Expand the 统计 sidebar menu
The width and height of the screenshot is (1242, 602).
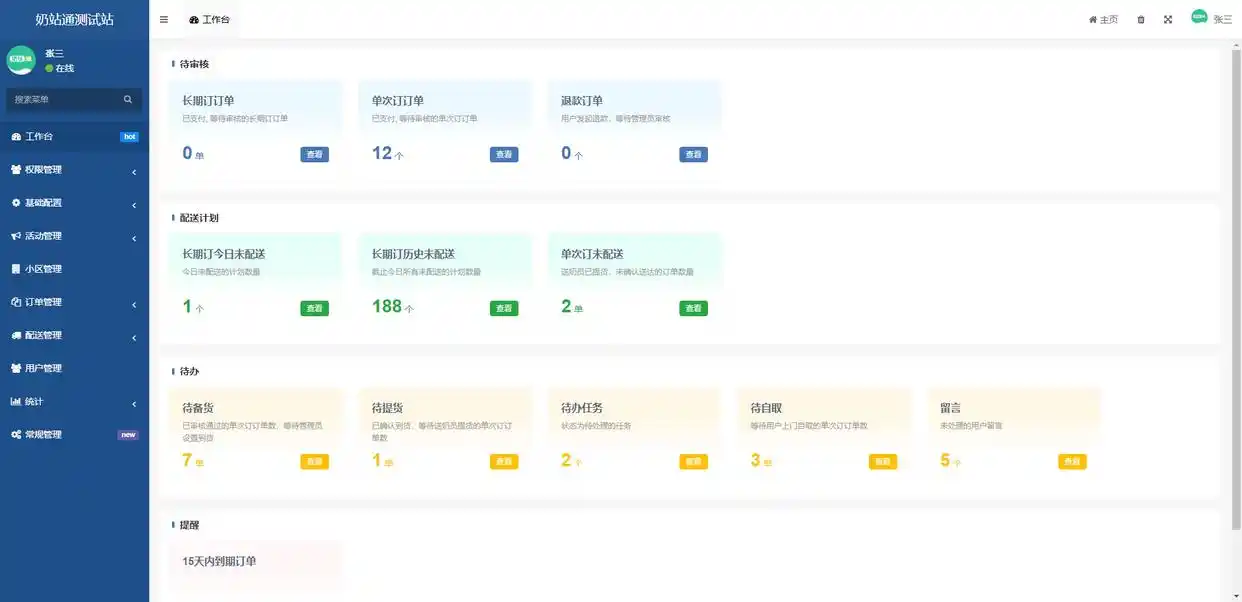click(74, 402)
